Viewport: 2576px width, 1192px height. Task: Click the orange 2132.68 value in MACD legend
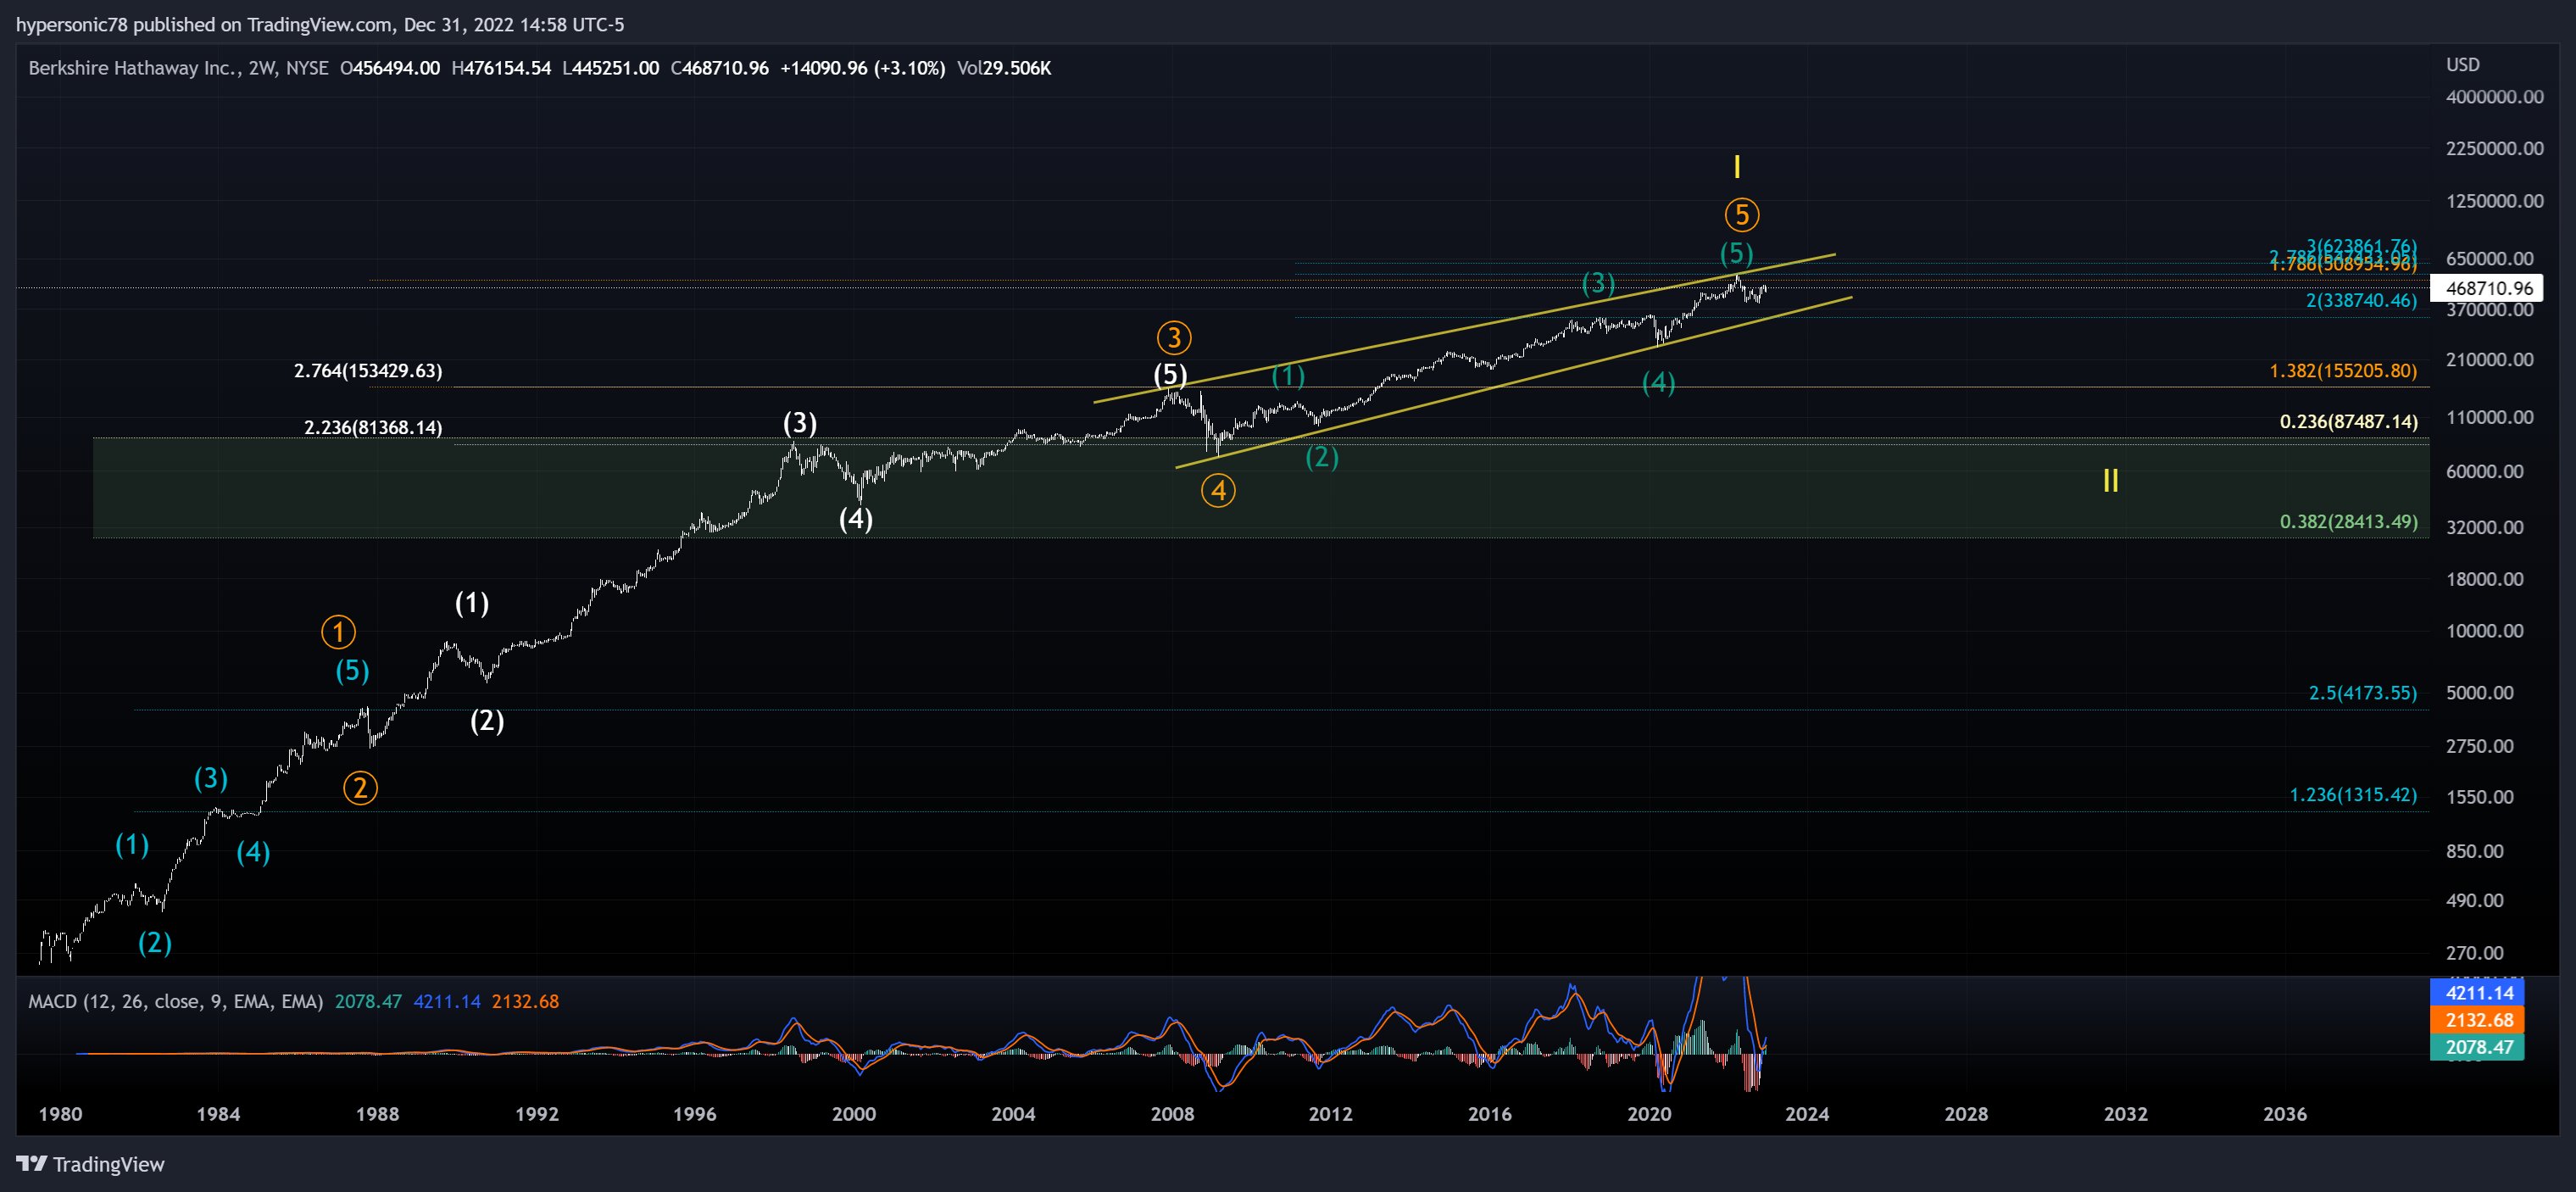point(525,1002)
